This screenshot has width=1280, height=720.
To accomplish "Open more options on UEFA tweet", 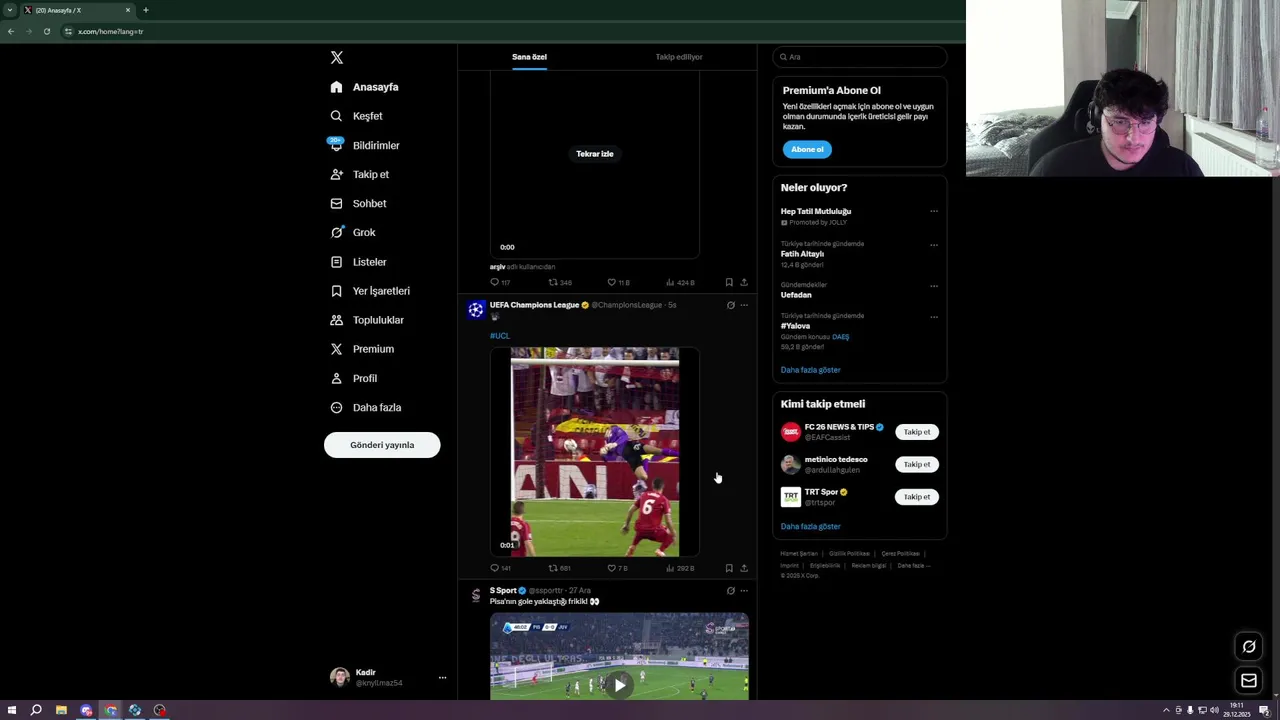I will (744, 305).
